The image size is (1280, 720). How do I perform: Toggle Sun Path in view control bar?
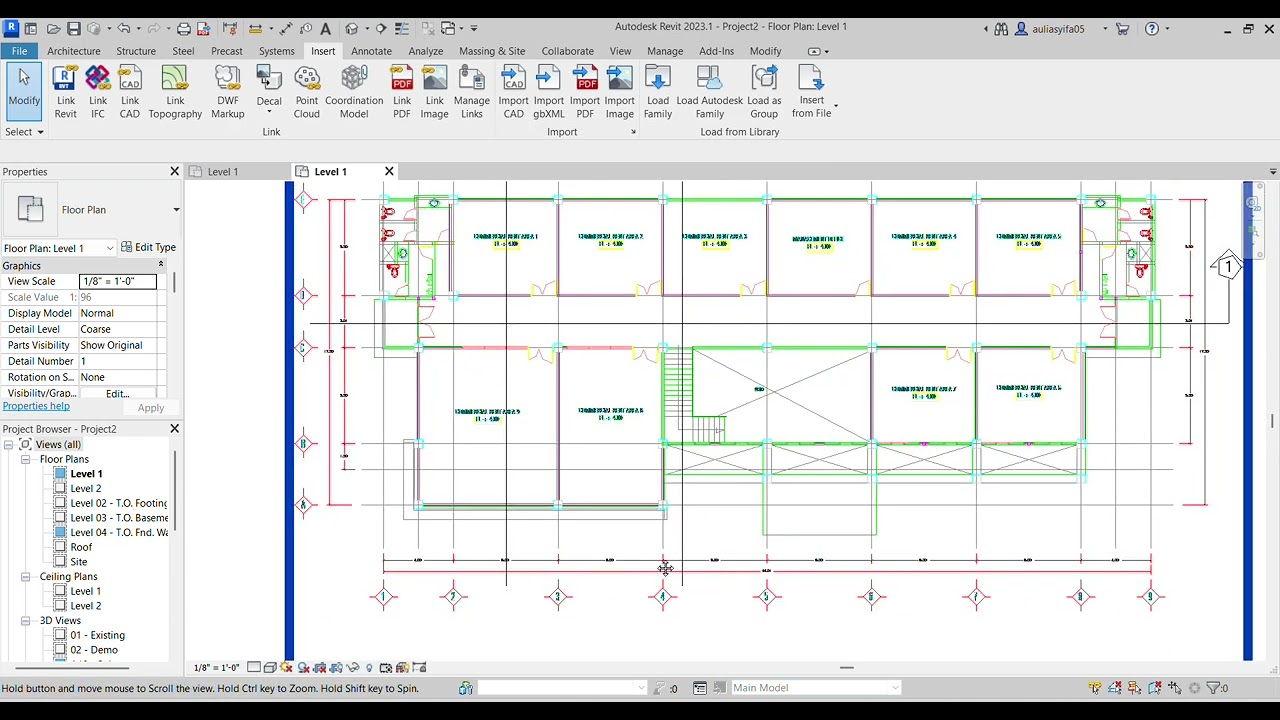pyautogui.click(x=287, y=668)
